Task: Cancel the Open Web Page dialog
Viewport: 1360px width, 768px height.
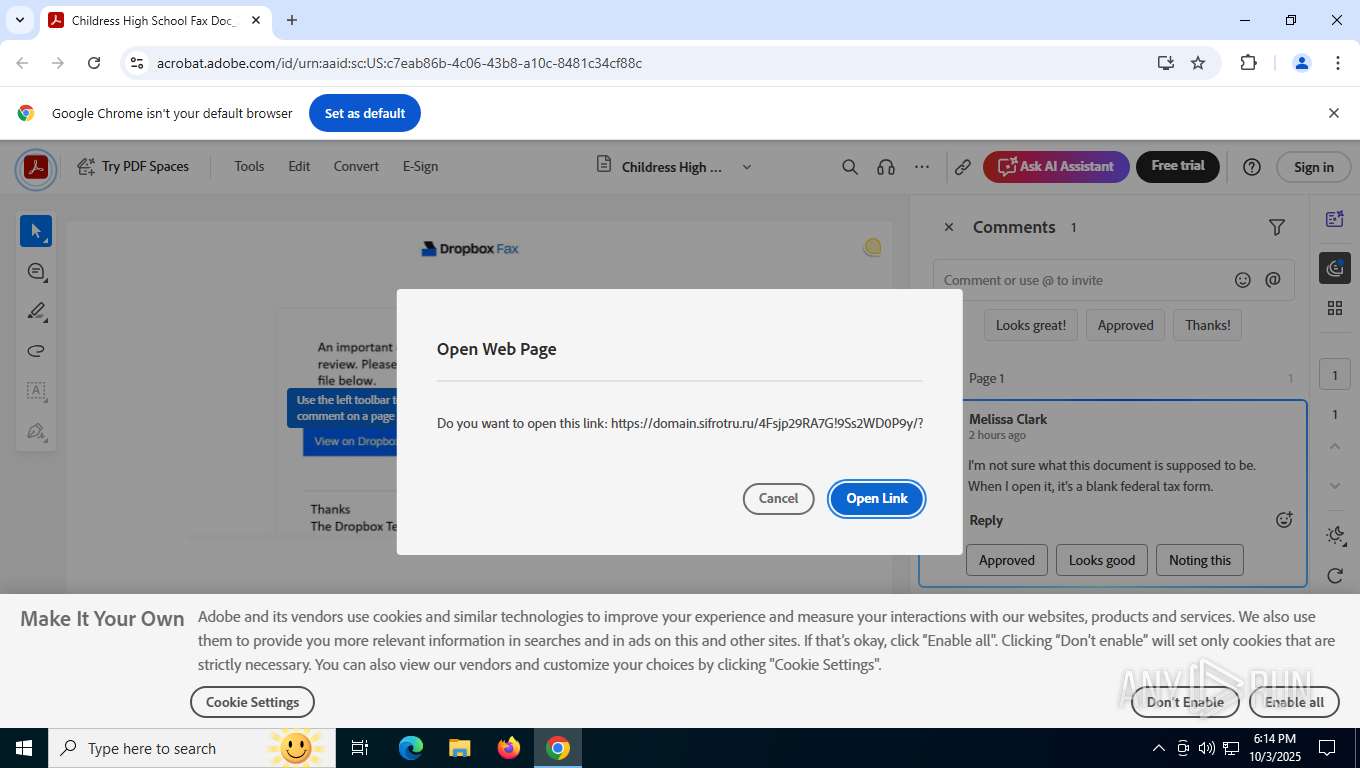Action: [778, 498]
